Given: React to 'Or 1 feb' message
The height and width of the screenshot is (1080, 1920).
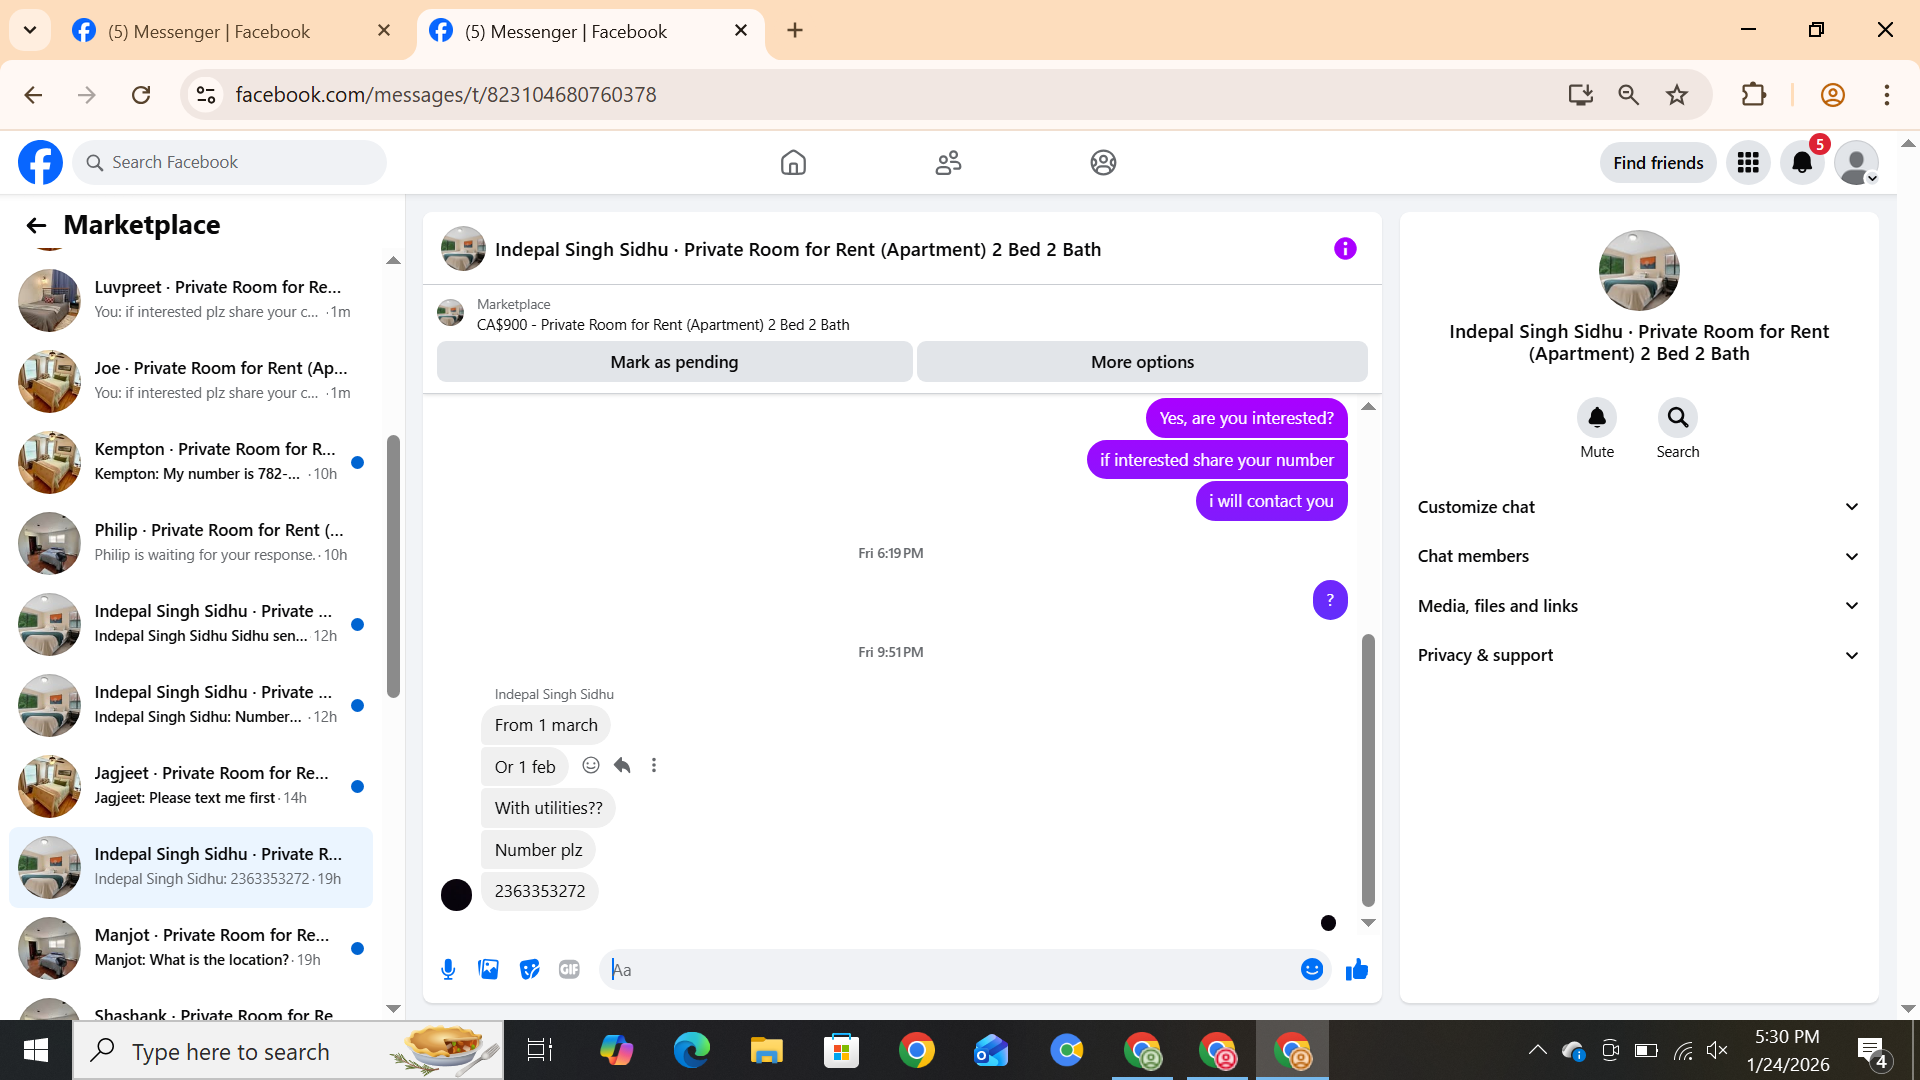Looking at the screenshot, I should pyautogui.click(x=591, y=765).
